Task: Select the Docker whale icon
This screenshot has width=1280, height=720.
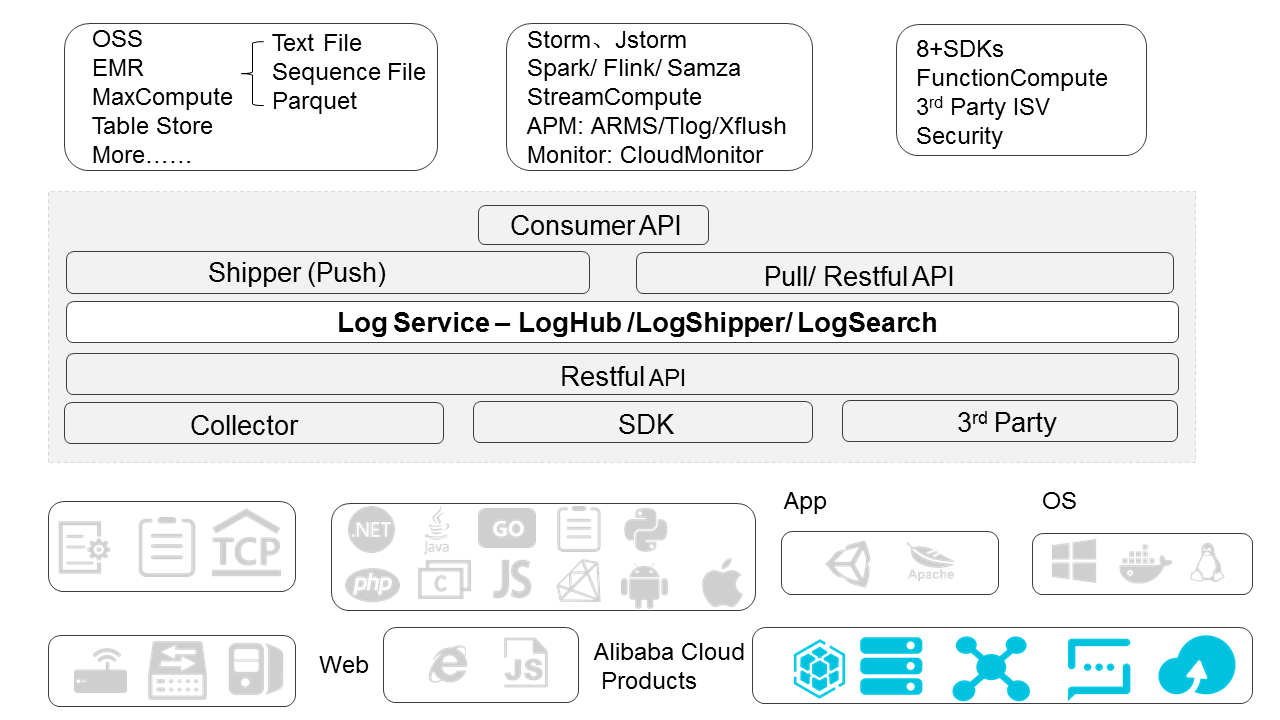Action: point(1144,564)
